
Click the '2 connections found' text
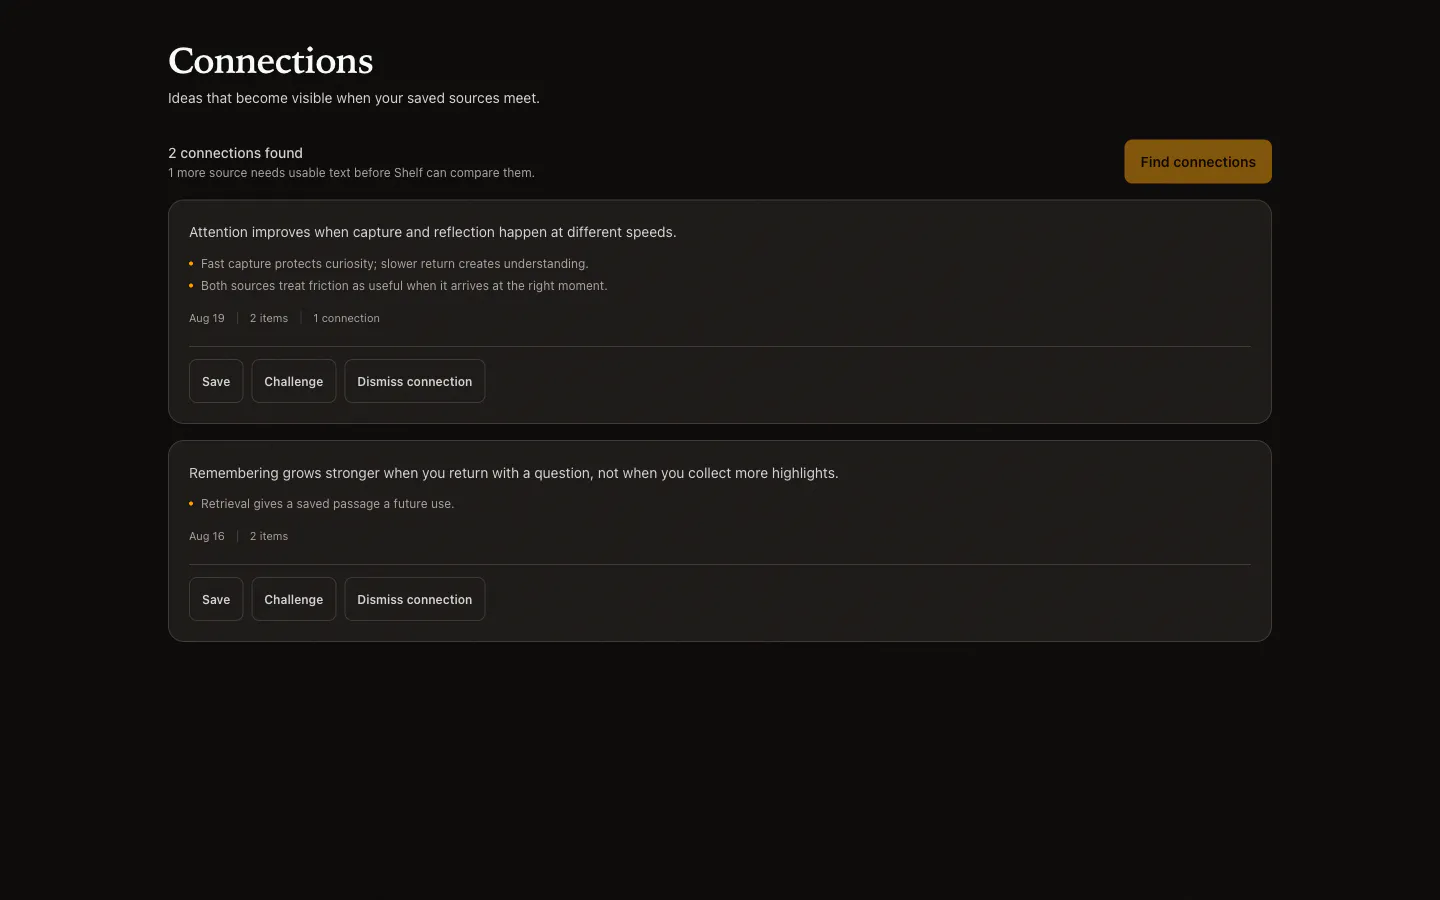pos(235,153)
